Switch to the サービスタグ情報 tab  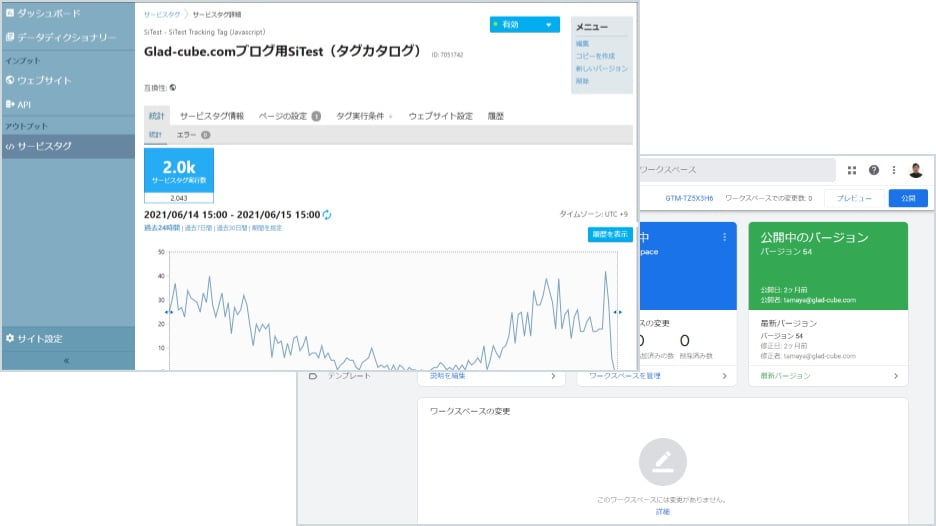coord(212,116)
